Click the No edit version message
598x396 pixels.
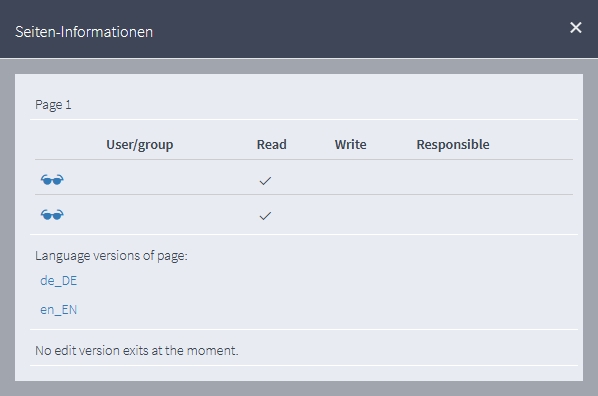point(137,350)
